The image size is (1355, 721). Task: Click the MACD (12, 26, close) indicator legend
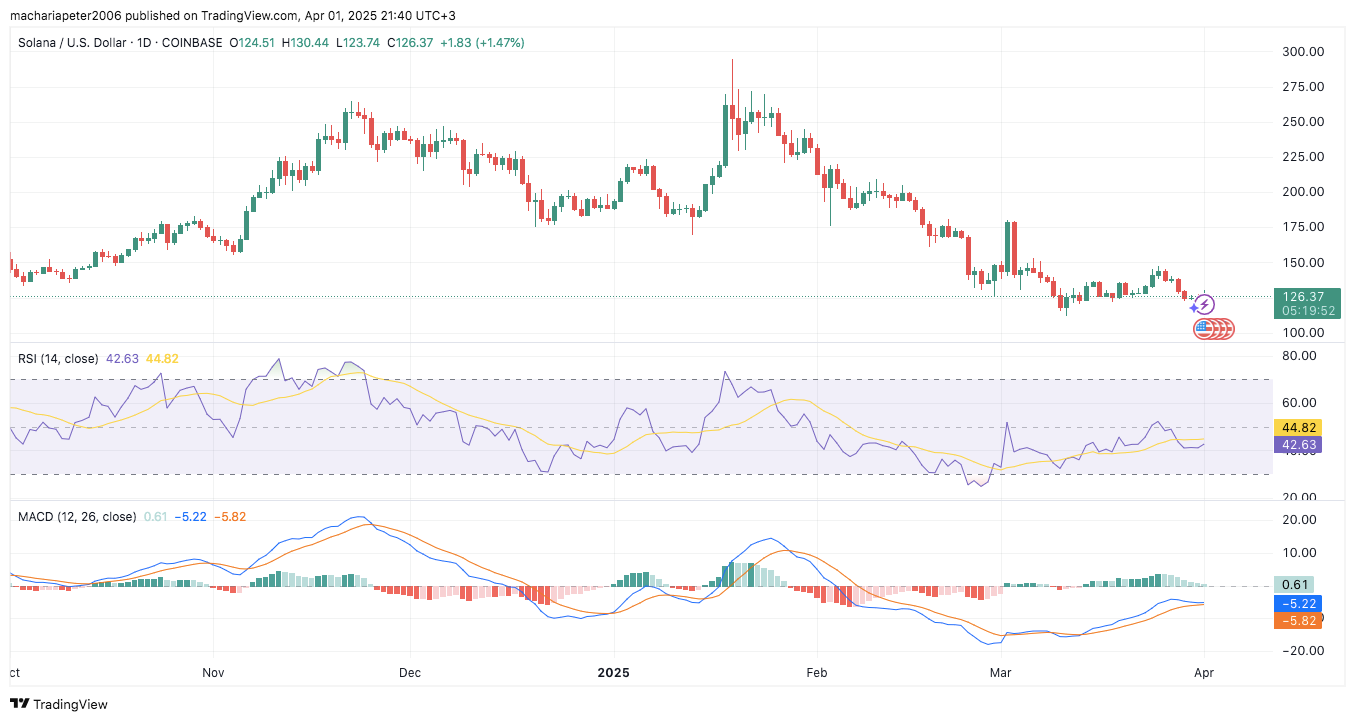tap(77, 517)
